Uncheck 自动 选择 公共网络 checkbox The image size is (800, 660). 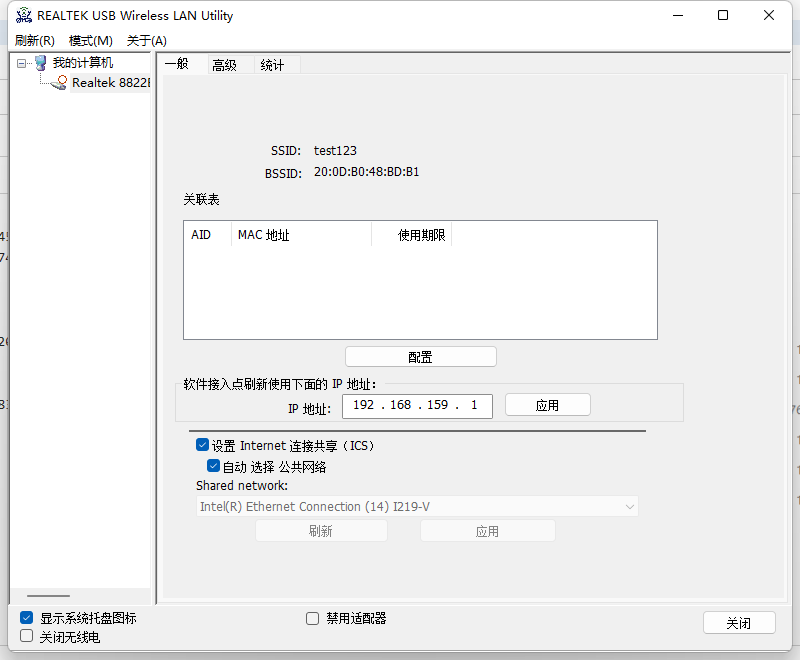(x=213, y=466)
